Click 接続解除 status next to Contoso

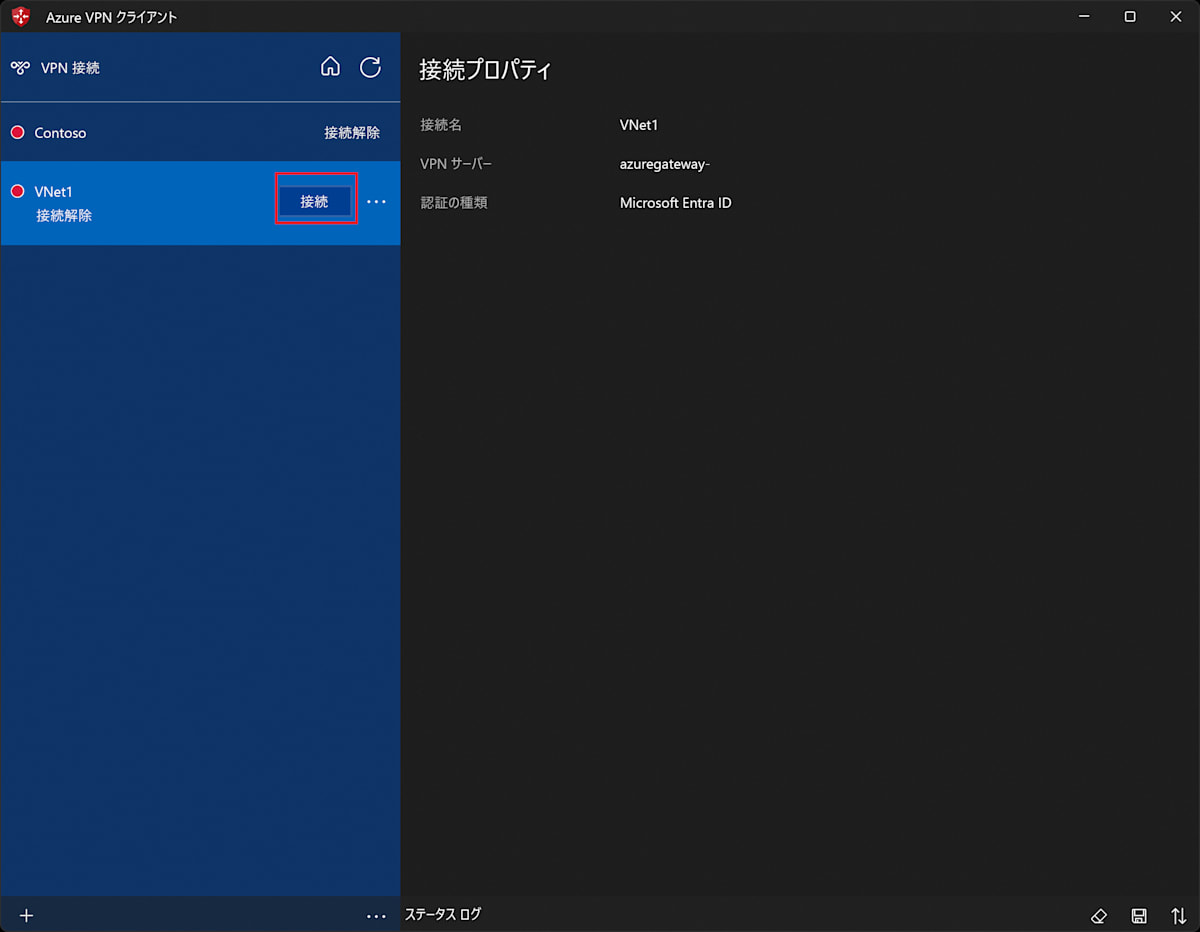pyautogui.click(x=352, y=132)
